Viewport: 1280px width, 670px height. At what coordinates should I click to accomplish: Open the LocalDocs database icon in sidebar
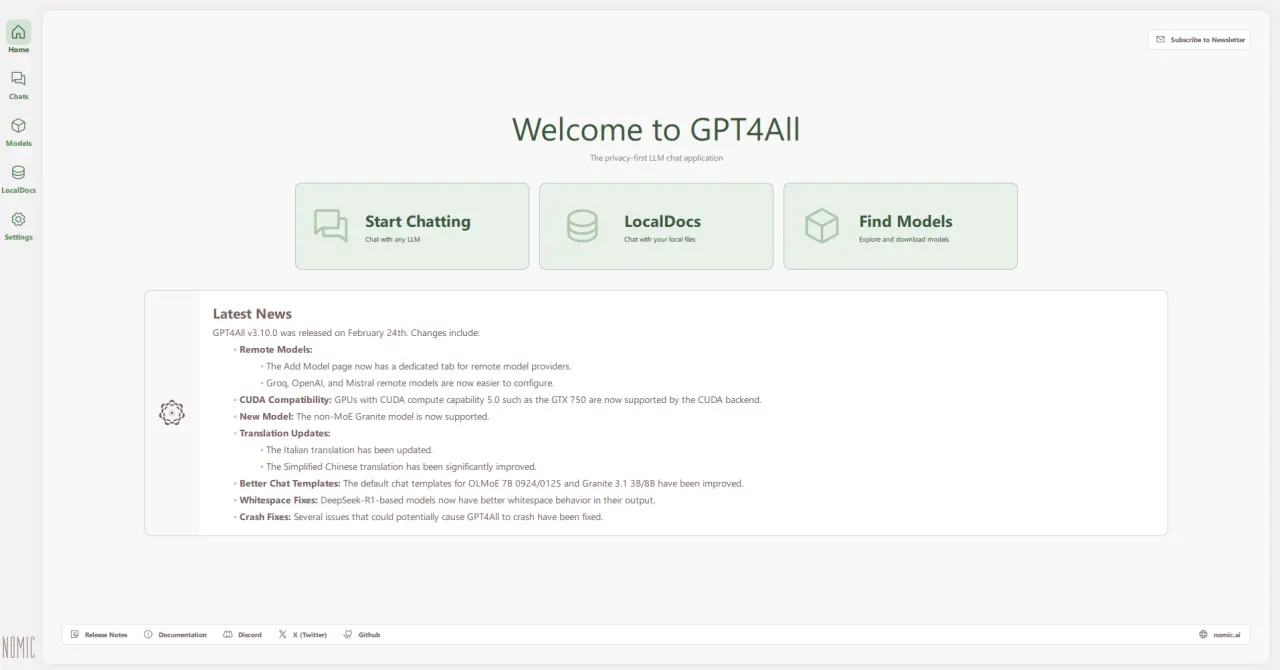pyautogui.click(x=18, y=173)
